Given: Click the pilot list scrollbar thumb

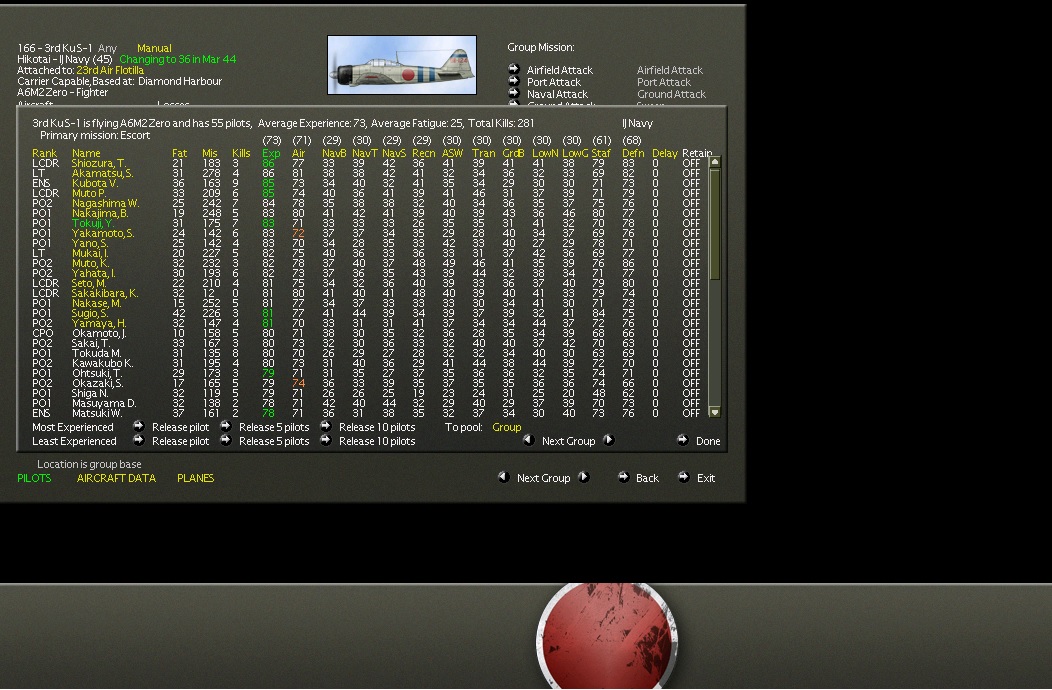Looking at the screenshot, I should coord(715,224).
